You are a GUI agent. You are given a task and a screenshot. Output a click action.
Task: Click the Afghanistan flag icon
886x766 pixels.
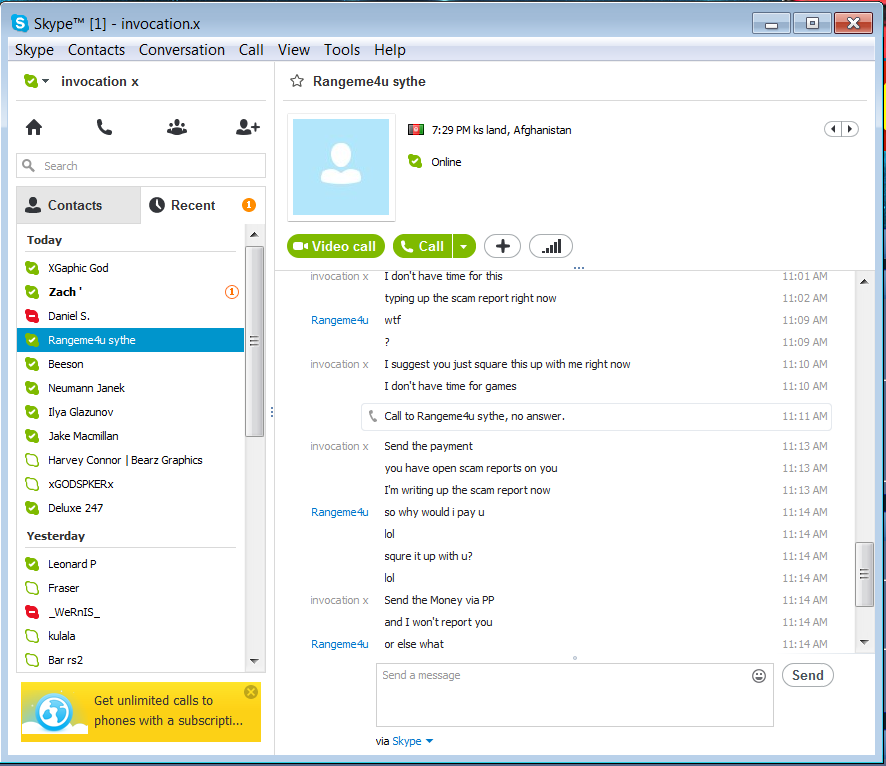click(x=416, y=130)
